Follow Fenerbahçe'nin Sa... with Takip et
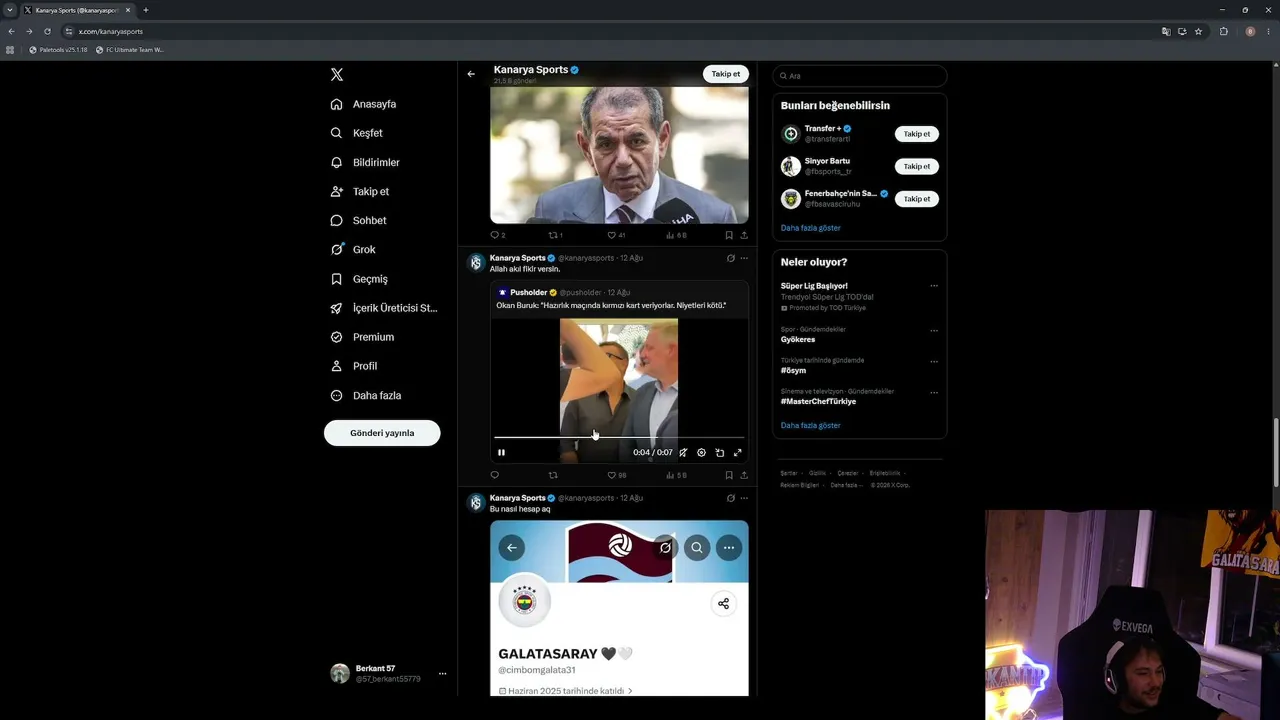Image resolution: width=1280 pixels, height=720 pixels. coord(917,199)
